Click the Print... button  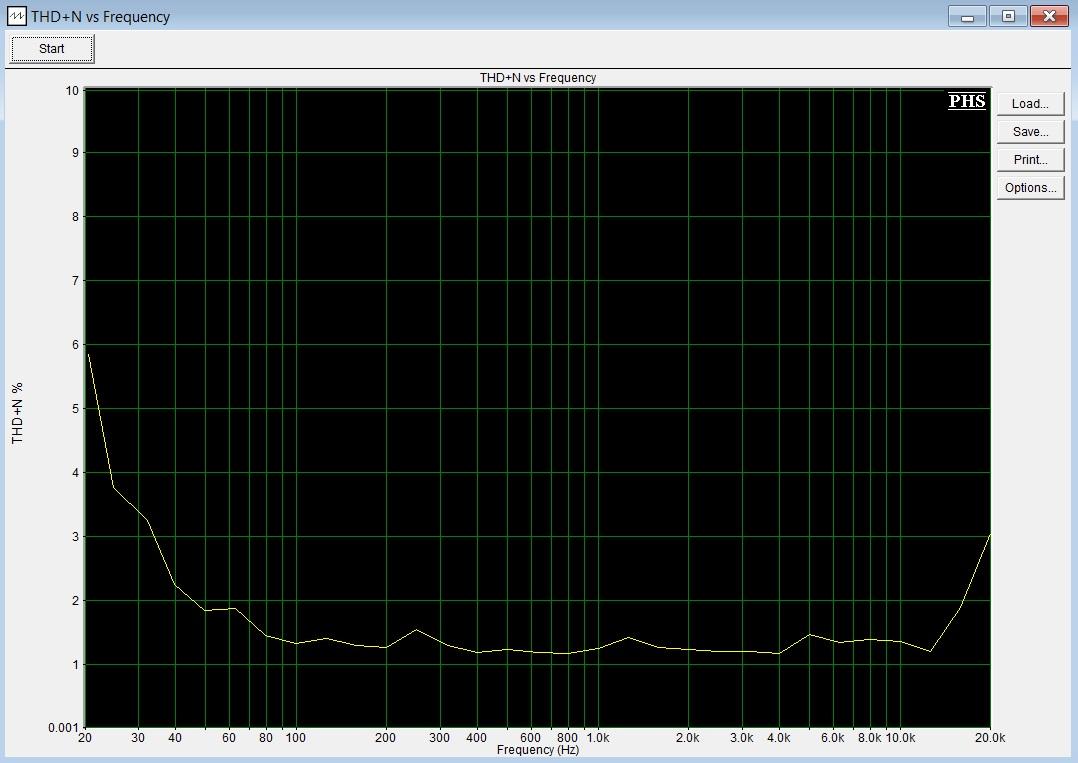(x=1030, y=159)
